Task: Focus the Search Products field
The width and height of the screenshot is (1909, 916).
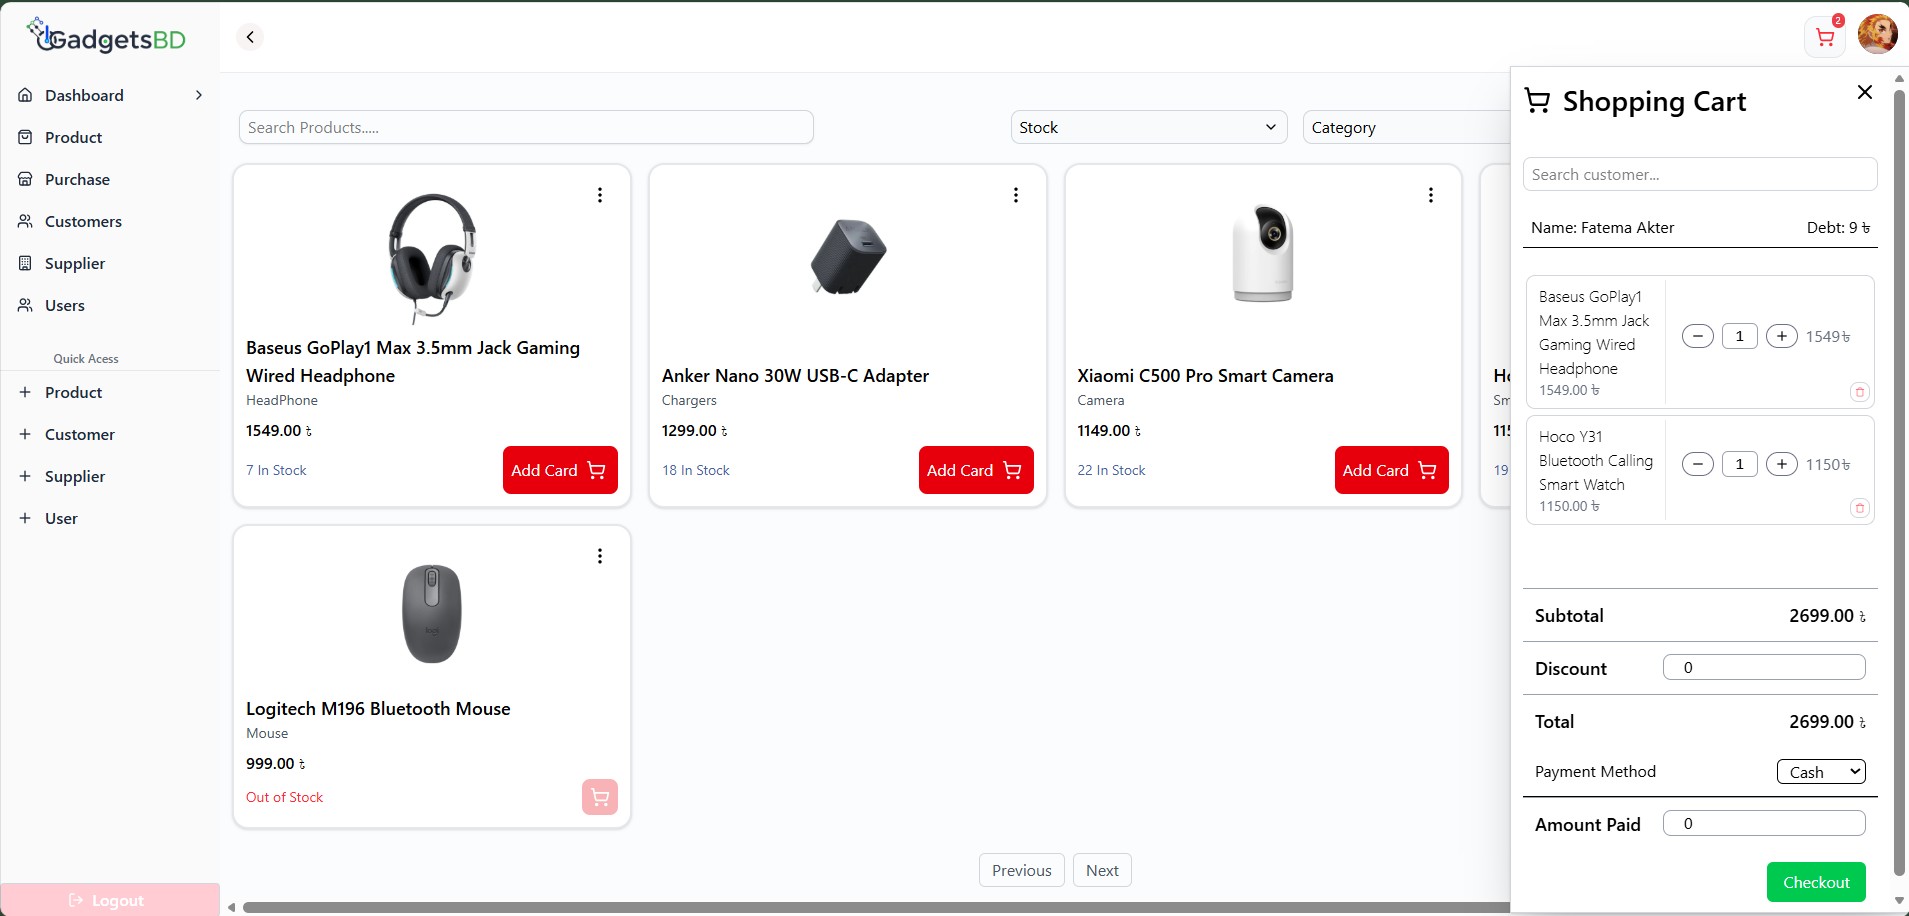Action: (x=526, y=127)
